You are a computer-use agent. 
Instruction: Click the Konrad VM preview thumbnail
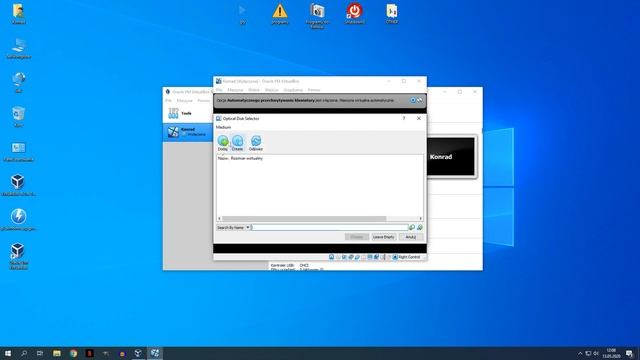pyautogui.click(x=451, y=157)
